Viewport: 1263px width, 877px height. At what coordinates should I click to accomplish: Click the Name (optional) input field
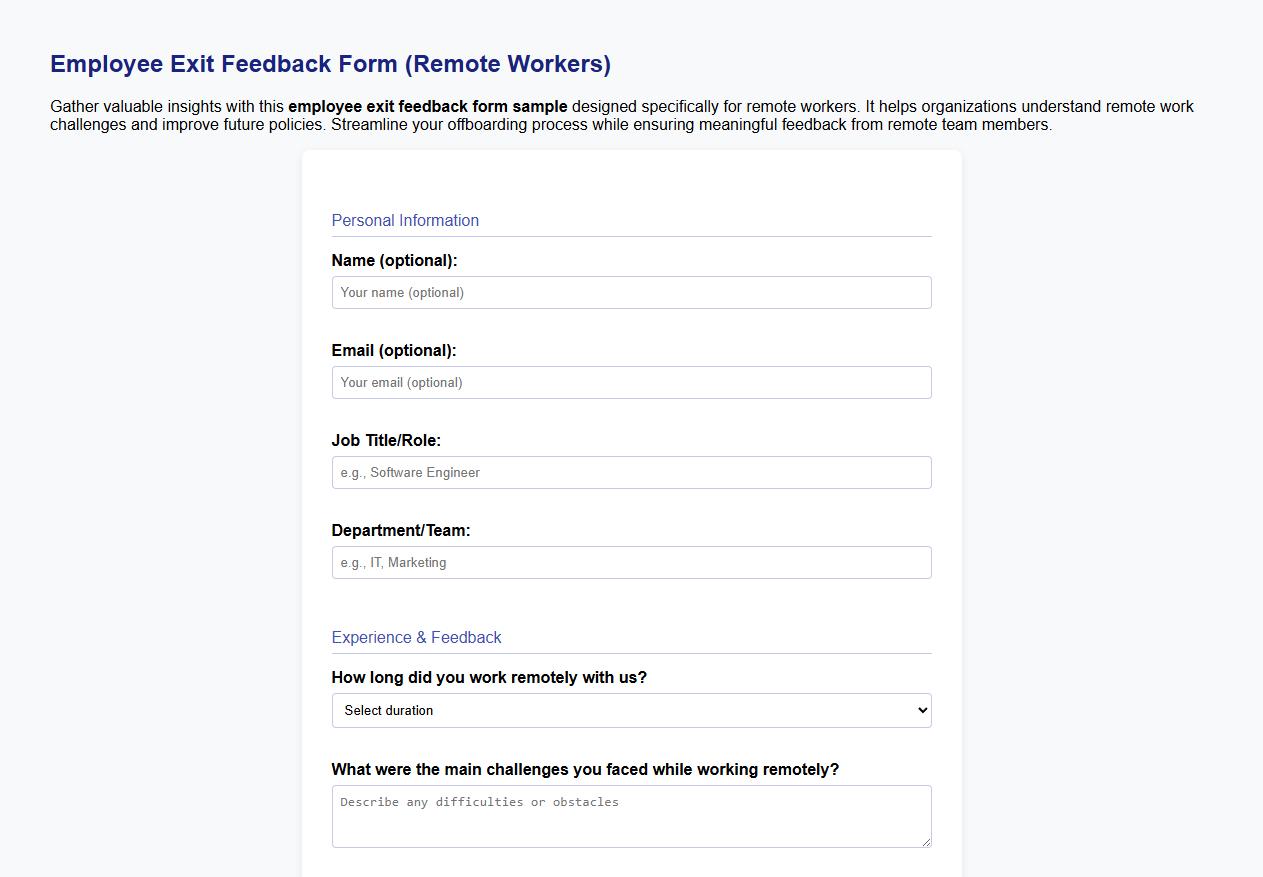click(x=631, y=292)
